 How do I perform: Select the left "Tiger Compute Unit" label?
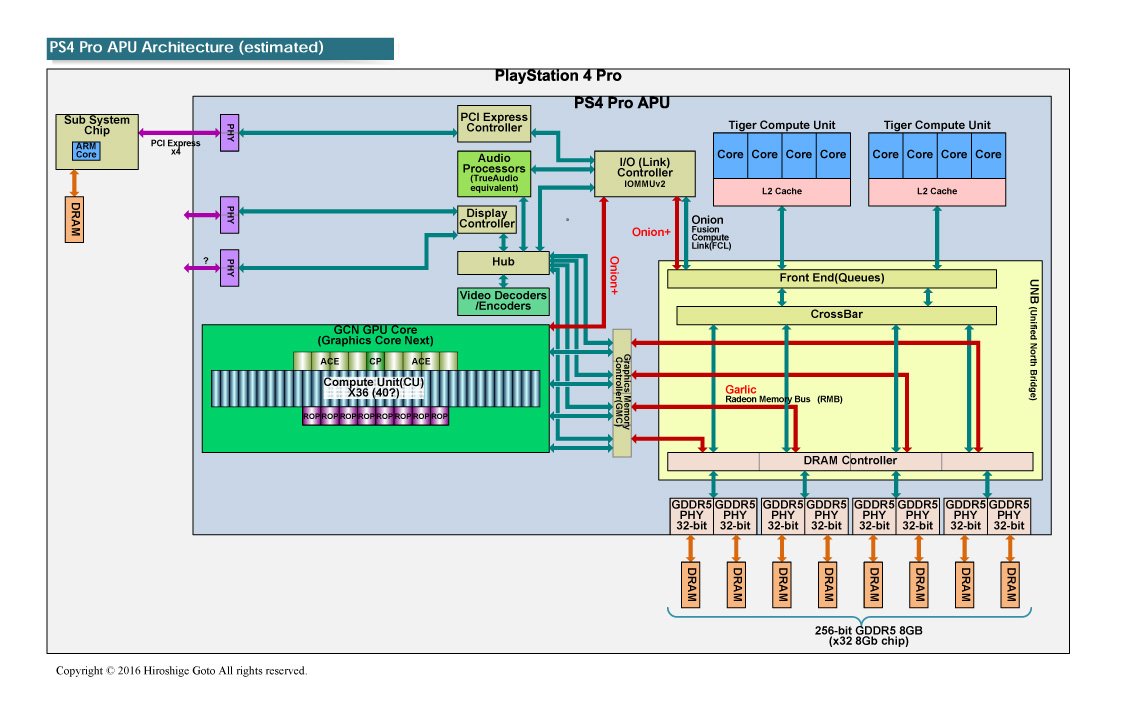tap(781, 125)
